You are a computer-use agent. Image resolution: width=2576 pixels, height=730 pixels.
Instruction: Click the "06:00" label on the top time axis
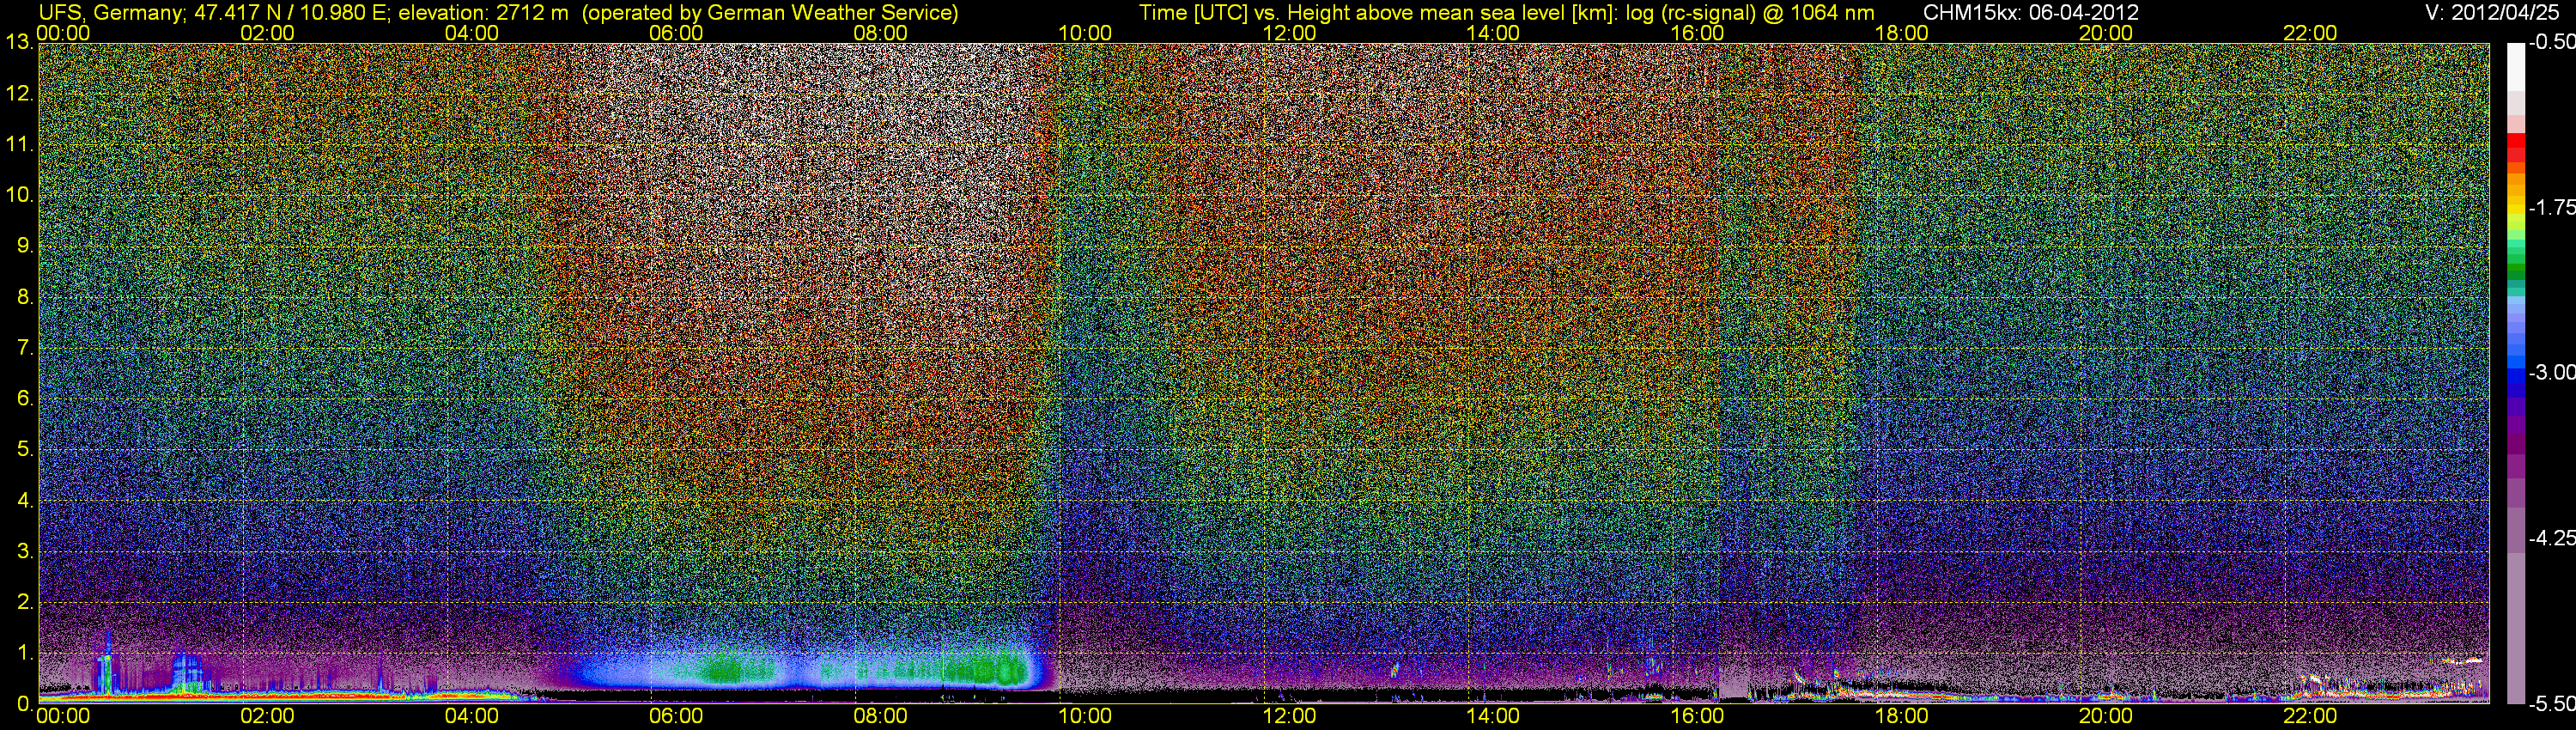(676, 33)
